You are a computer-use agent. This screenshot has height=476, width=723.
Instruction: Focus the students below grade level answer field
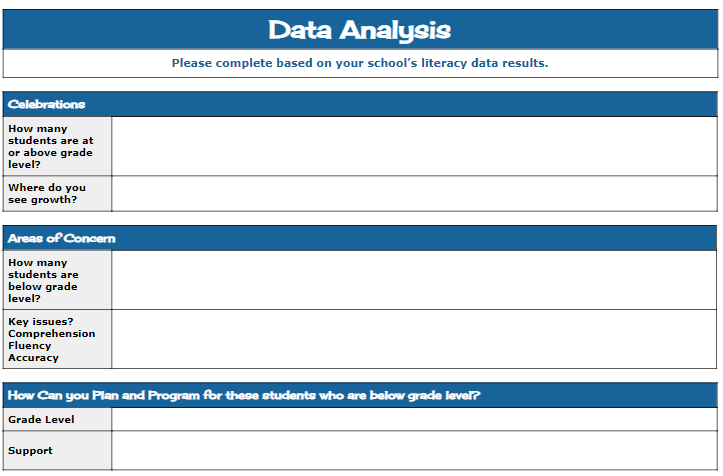click(x=414, y=280)
